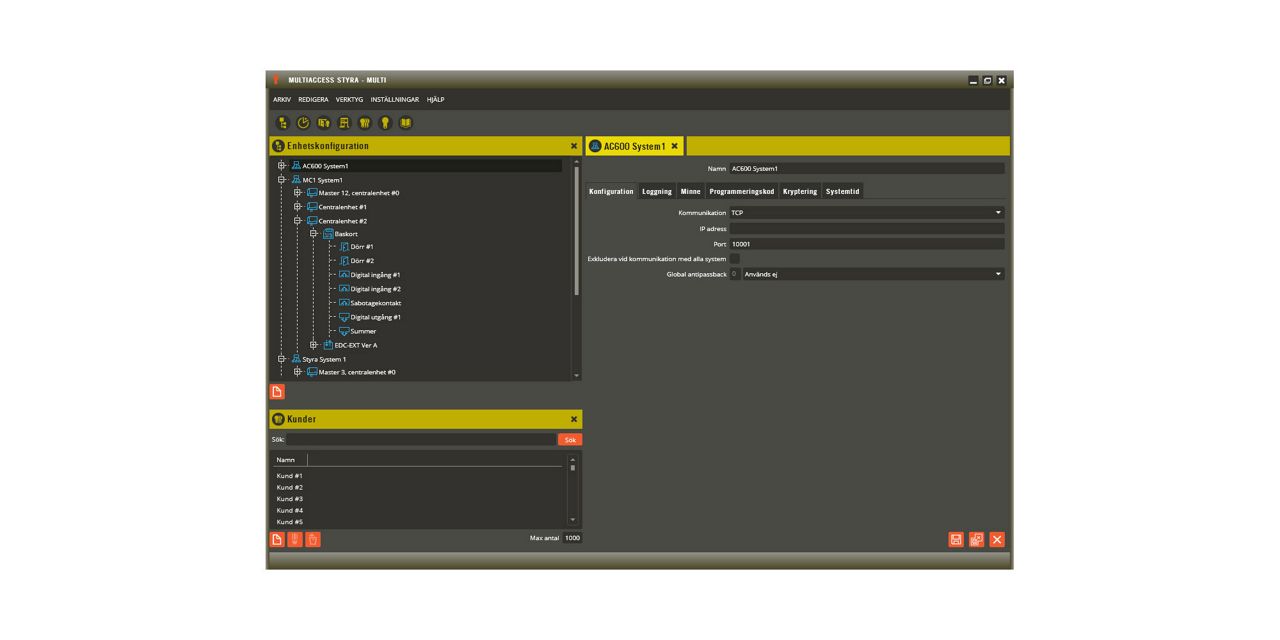Select Kund #3 in customer list
The image size is (1280, 640).
click(x=290, y=499)
